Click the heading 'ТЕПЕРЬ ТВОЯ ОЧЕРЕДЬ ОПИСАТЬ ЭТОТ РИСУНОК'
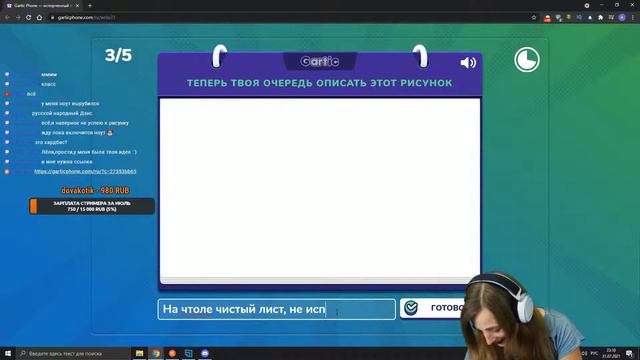640x360 pixels. coord(320,83)
